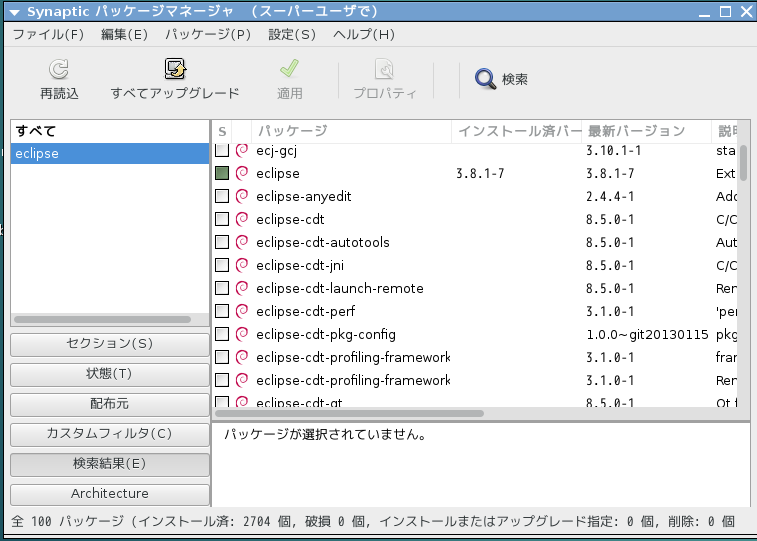Screen dimensions: 757x541
Task: Click the Status (状態) filter button
Action: tap(110, 374)
